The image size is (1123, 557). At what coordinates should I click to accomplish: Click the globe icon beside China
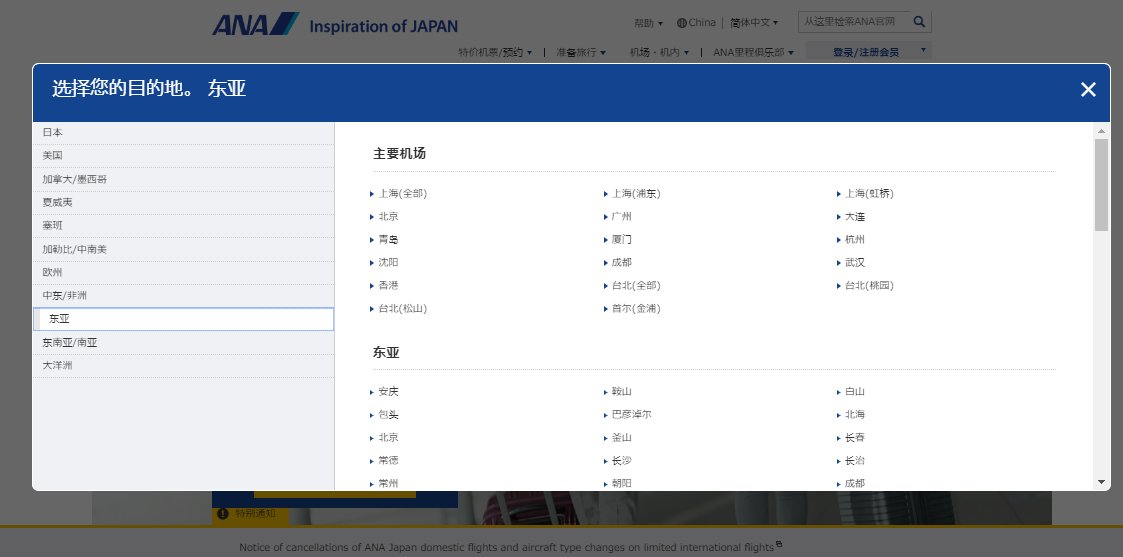coord(681,23)
